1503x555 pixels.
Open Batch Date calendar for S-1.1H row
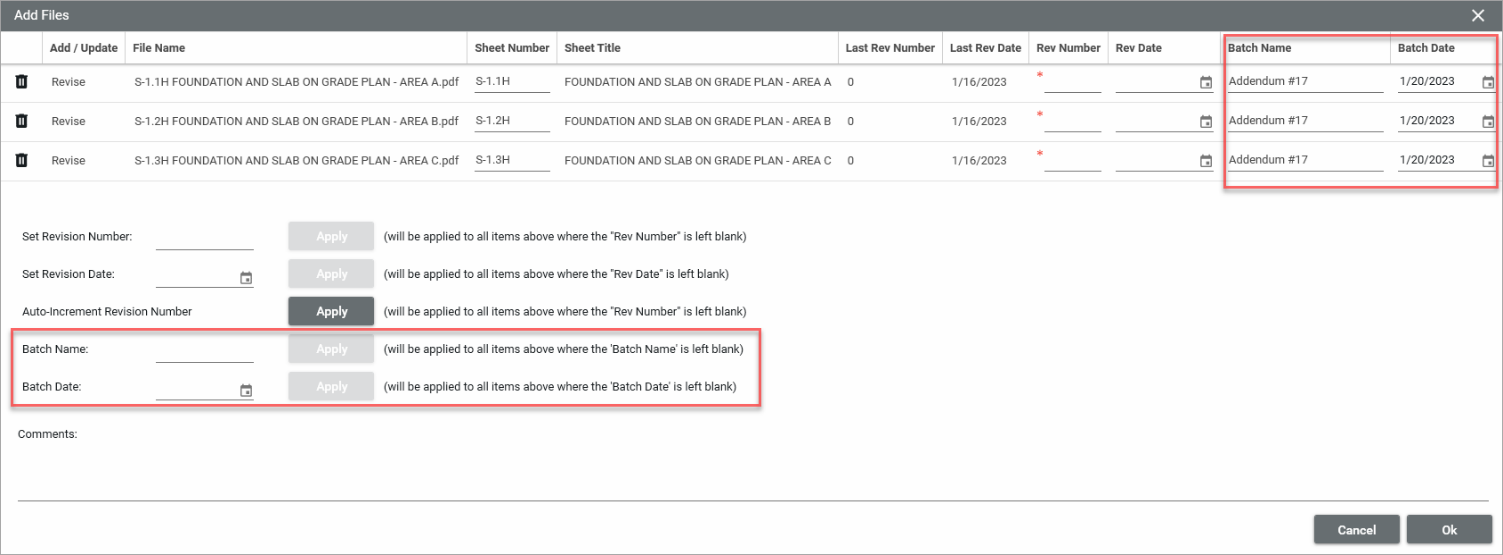(1488, 83)
